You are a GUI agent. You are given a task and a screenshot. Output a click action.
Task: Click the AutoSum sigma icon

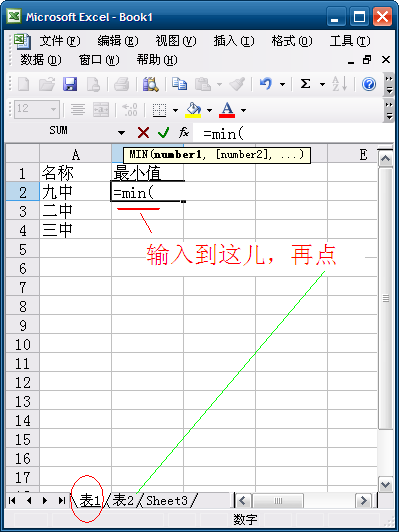click(x=305, y=84)
